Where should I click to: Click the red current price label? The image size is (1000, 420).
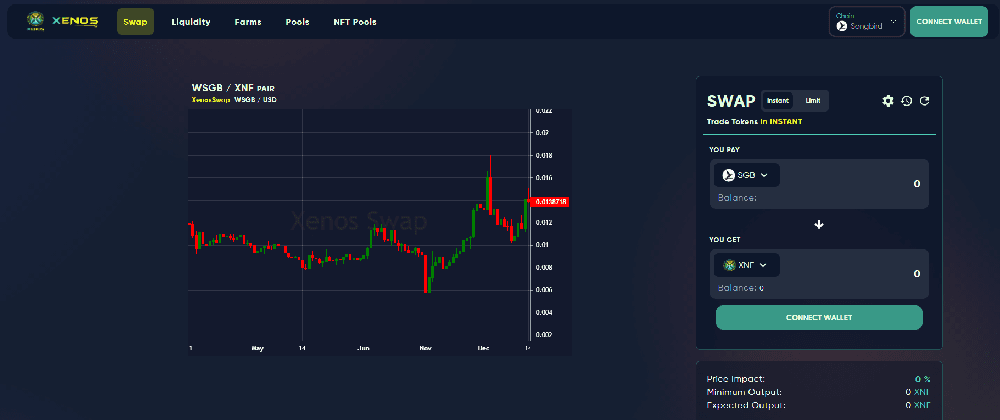(551, 201)
